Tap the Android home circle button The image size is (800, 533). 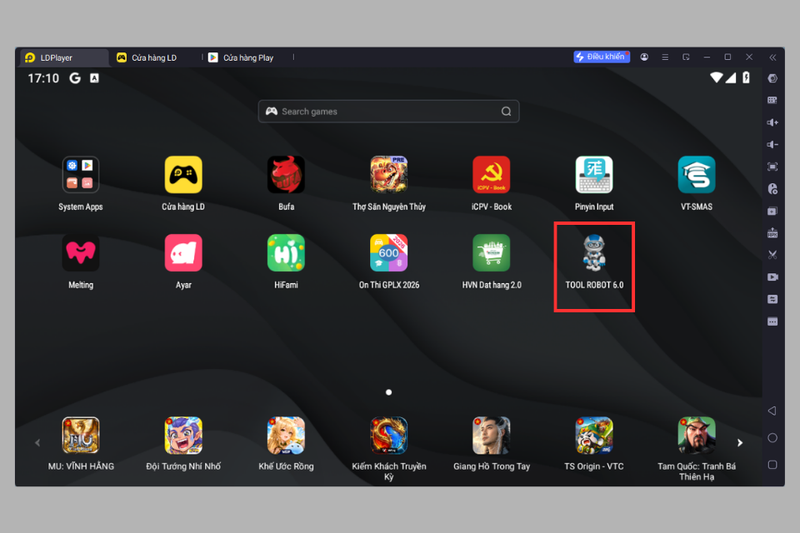click(x=772, y=438)
